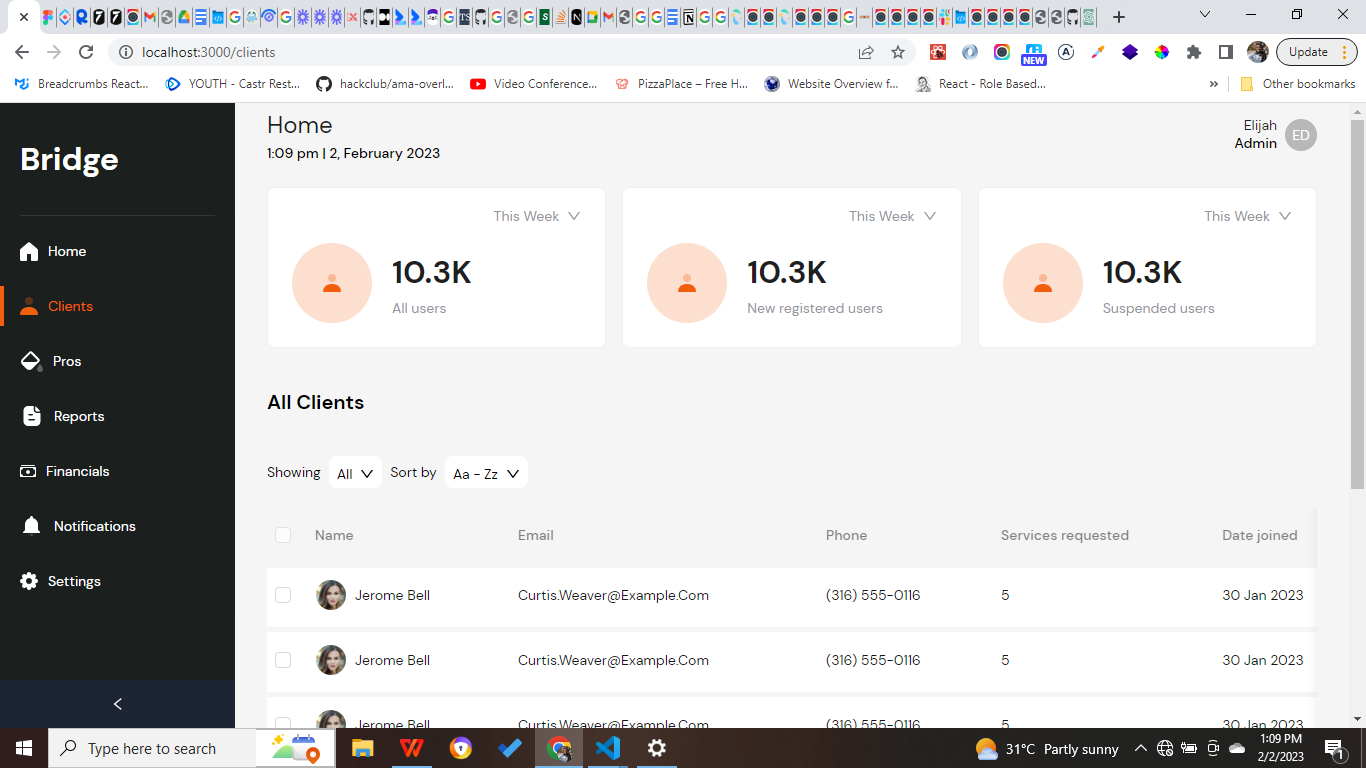Select Reports in the sidebar menu
The width and height of the screenshot is (1366, 768).
coord(79,416)
